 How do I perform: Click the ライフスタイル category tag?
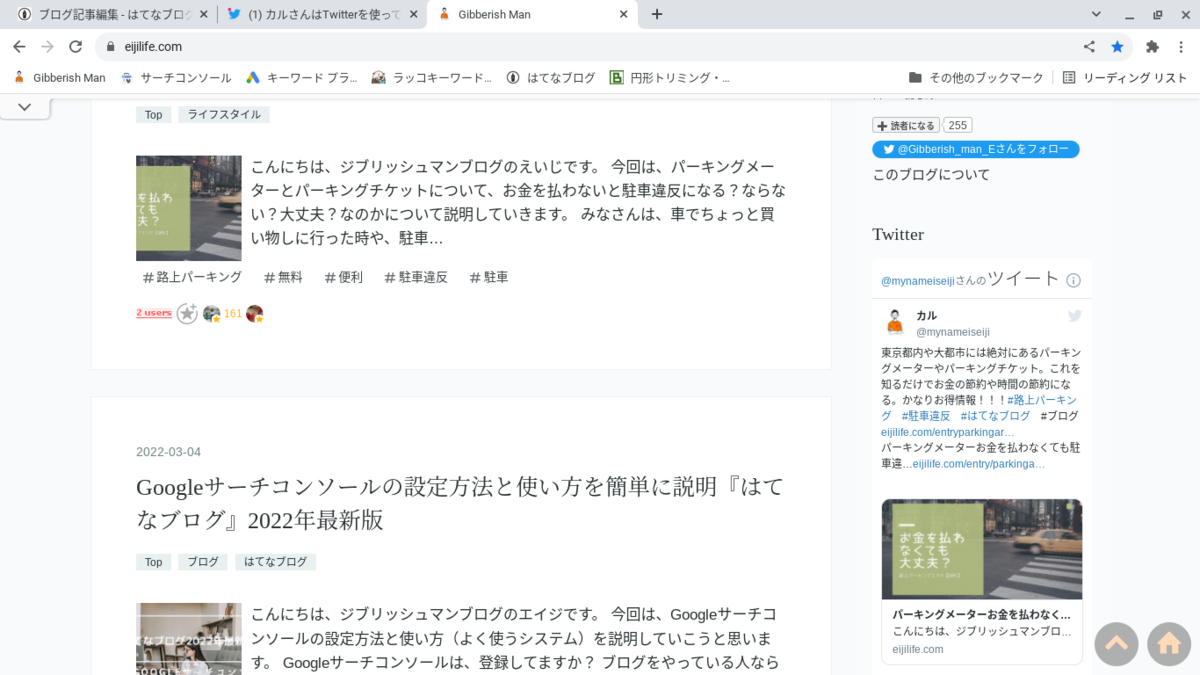coord(224,115)
